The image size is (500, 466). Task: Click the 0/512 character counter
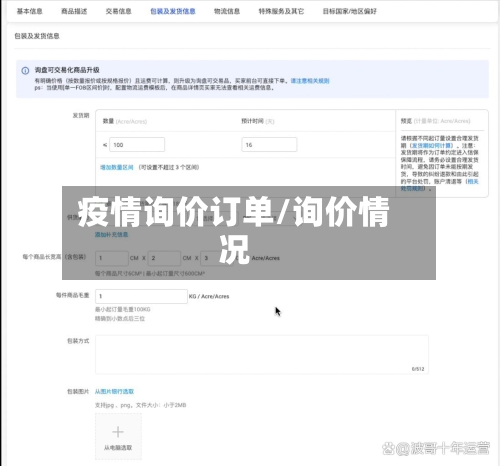point(418,369)
